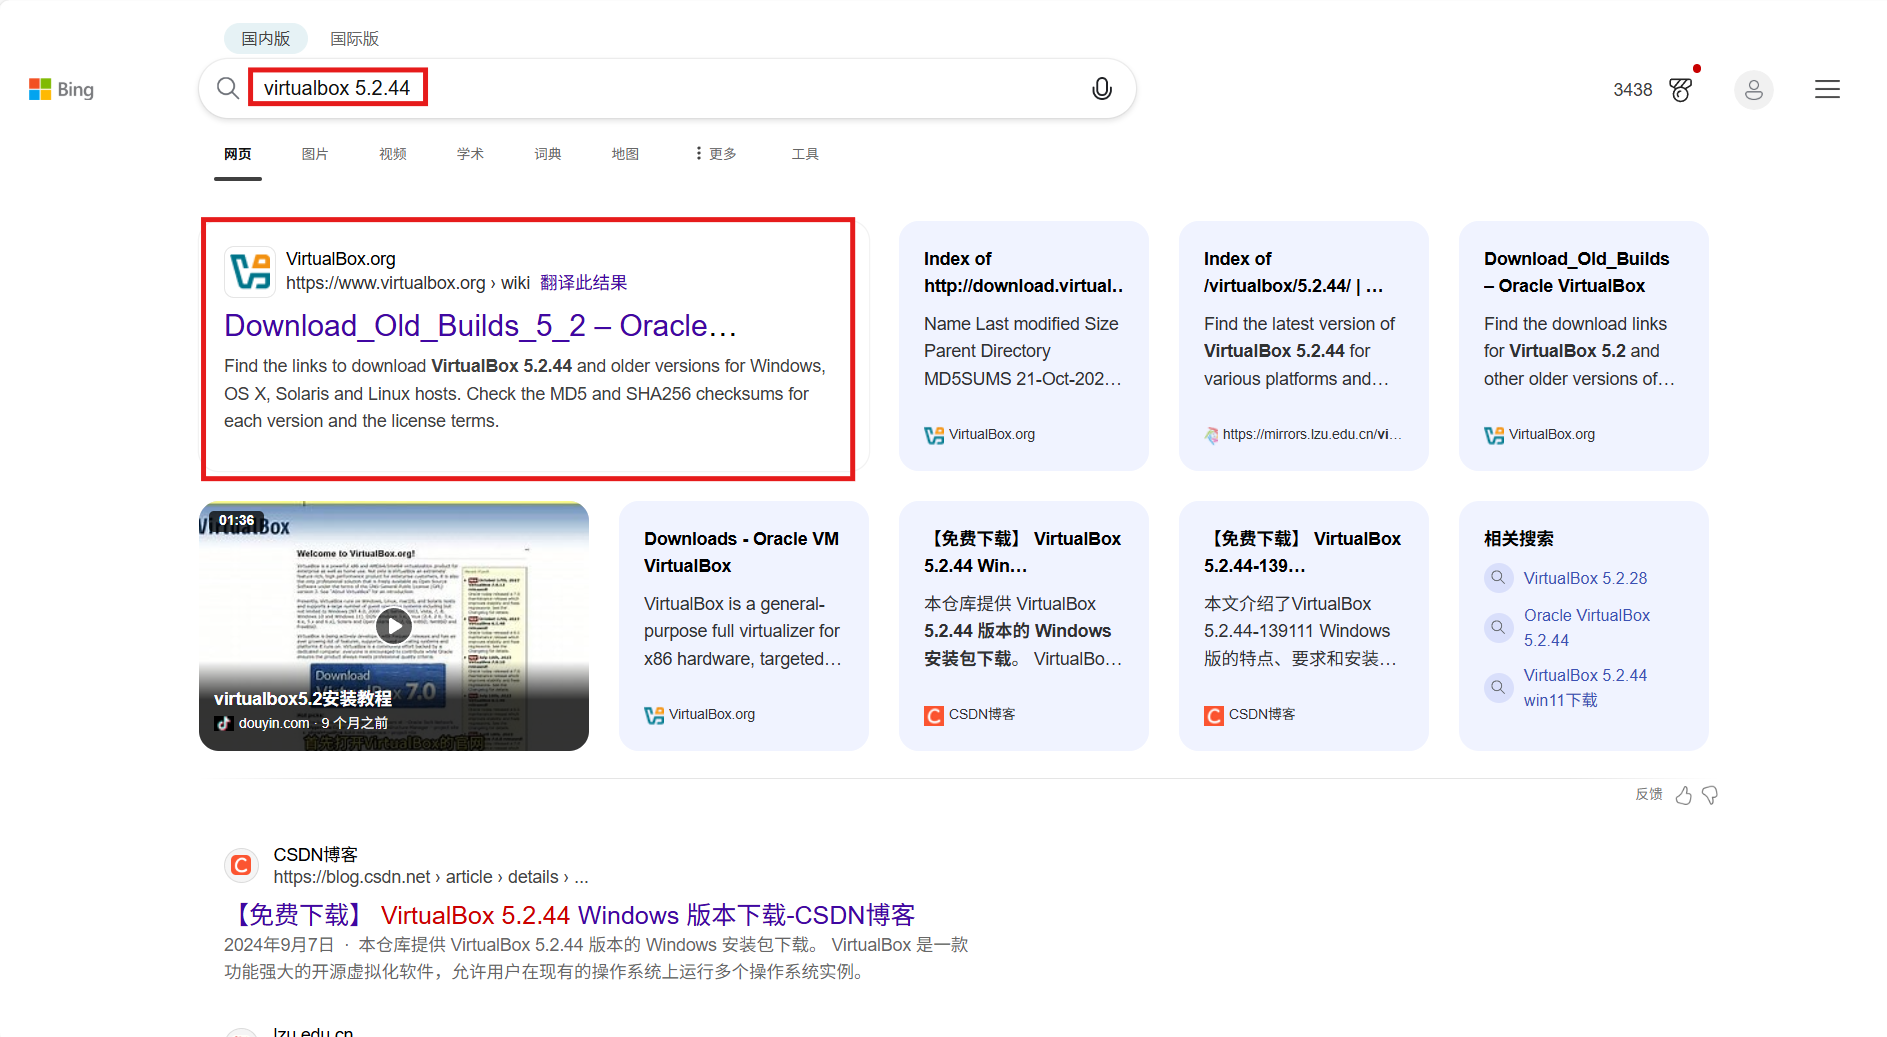Click the https://www.virtualbox.org › wiki URL
The height and width of the screenshot is (1037, 1887).
pos(408,283)
